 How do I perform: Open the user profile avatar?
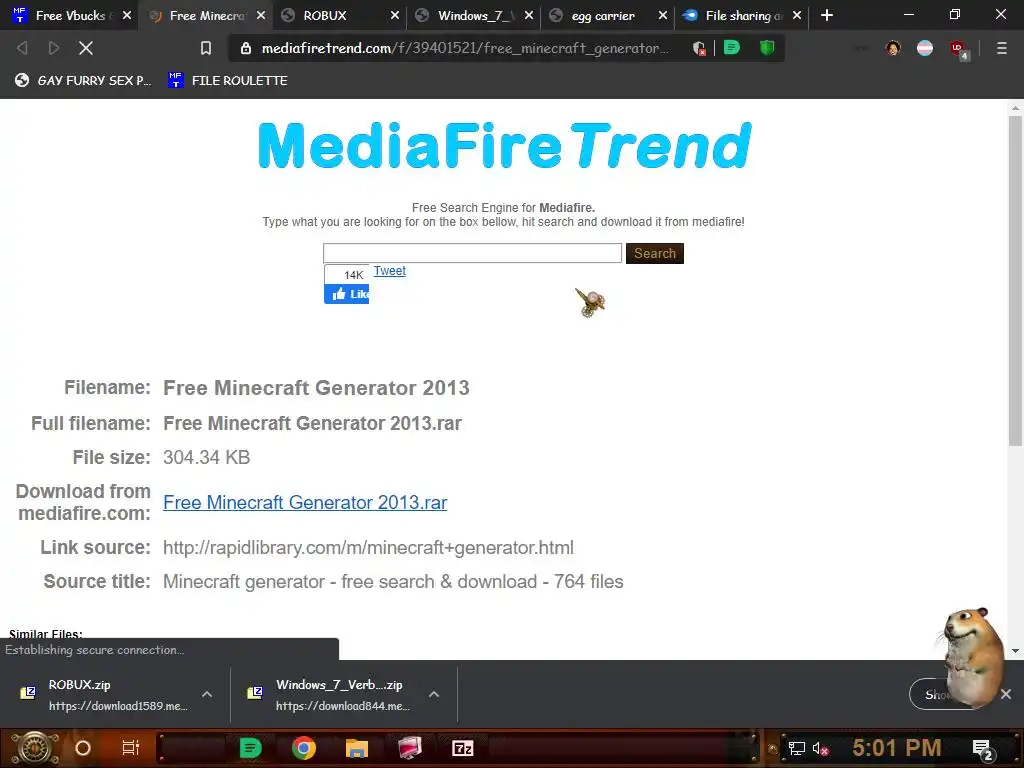[x=893, y=48]
